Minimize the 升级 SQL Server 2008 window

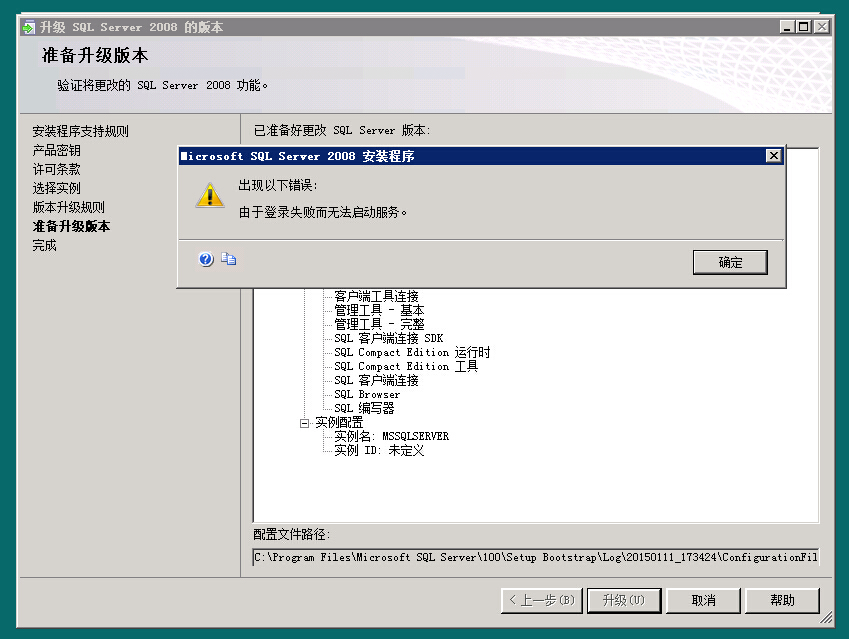point(787,27)
